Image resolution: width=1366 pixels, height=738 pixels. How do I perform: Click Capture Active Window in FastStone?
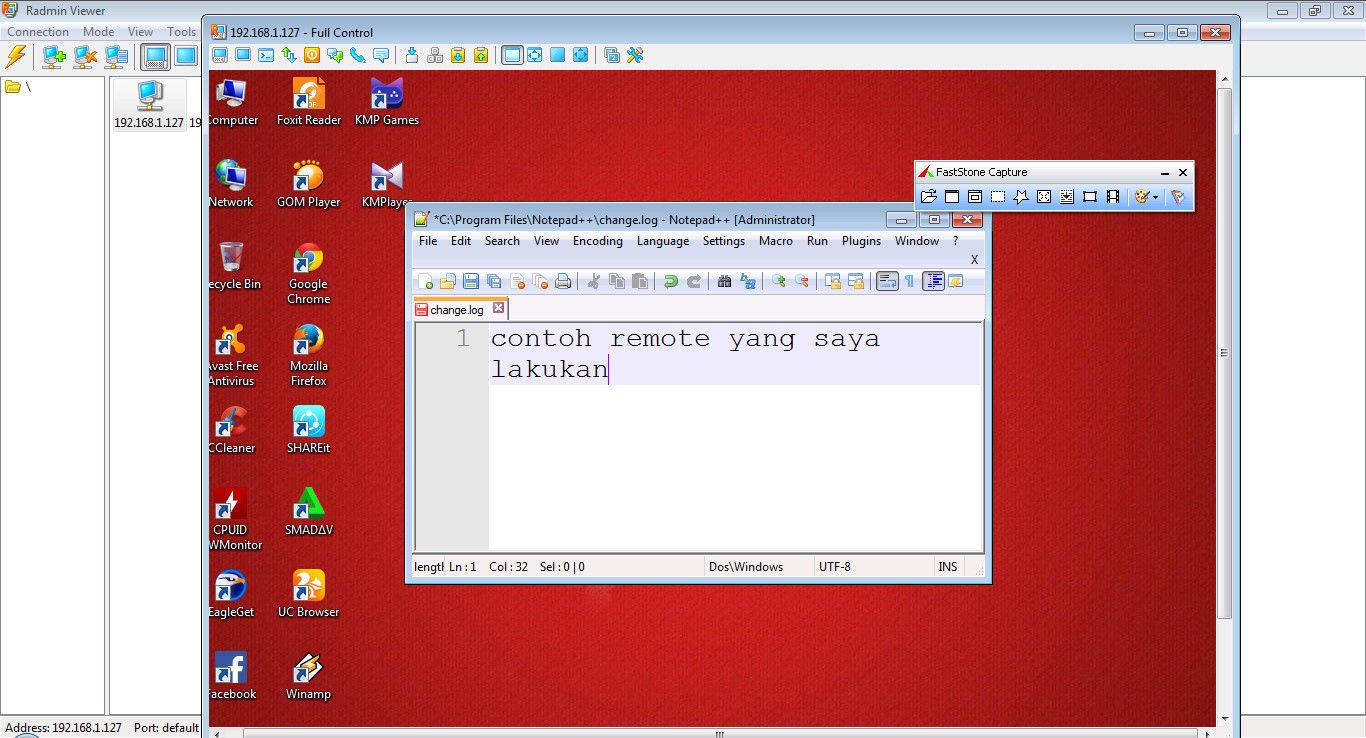pos(952,197)
